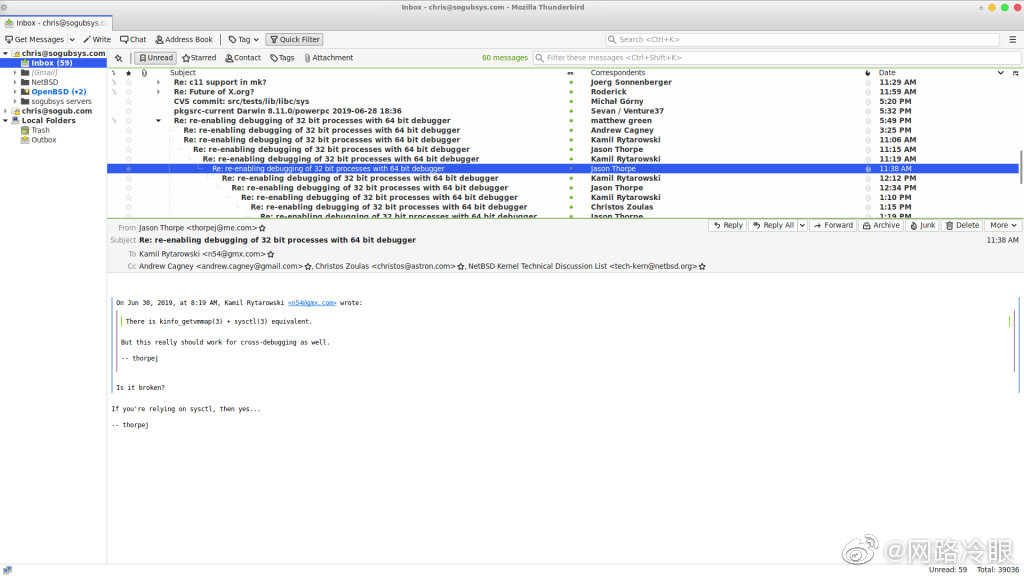Screen dimensions: 1024x576
Task: Enable the Starred quick filter
Action: click(199, 58)
